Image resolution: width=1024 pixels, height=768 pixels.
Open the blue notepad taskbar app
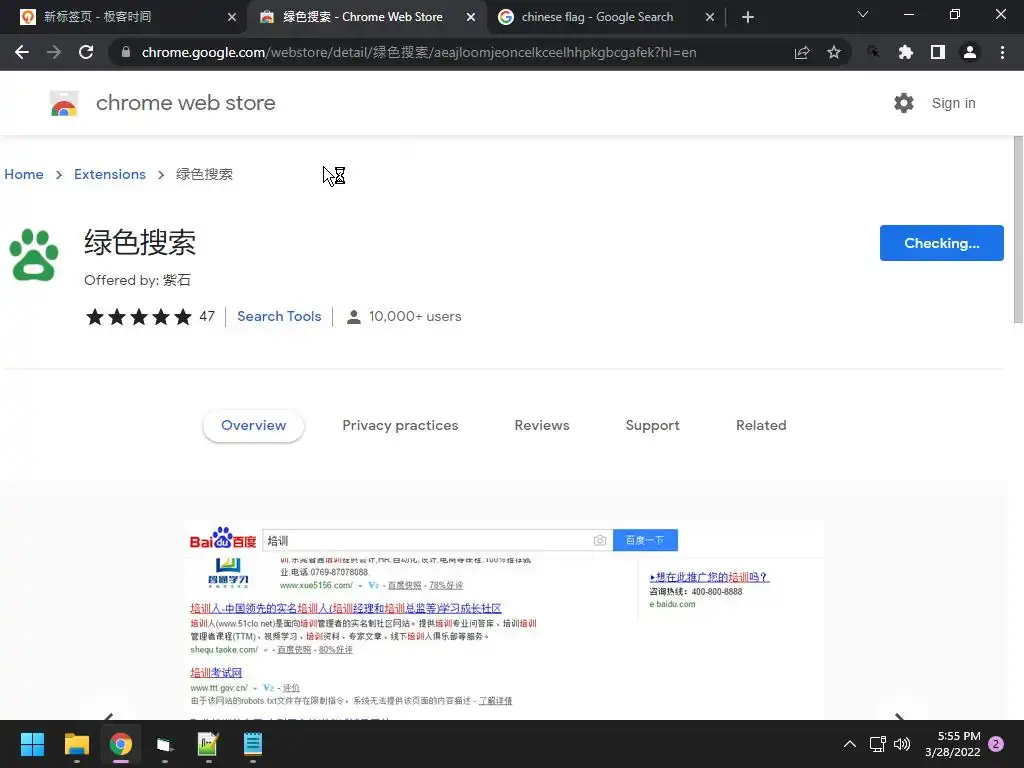[x=253, y=744]
